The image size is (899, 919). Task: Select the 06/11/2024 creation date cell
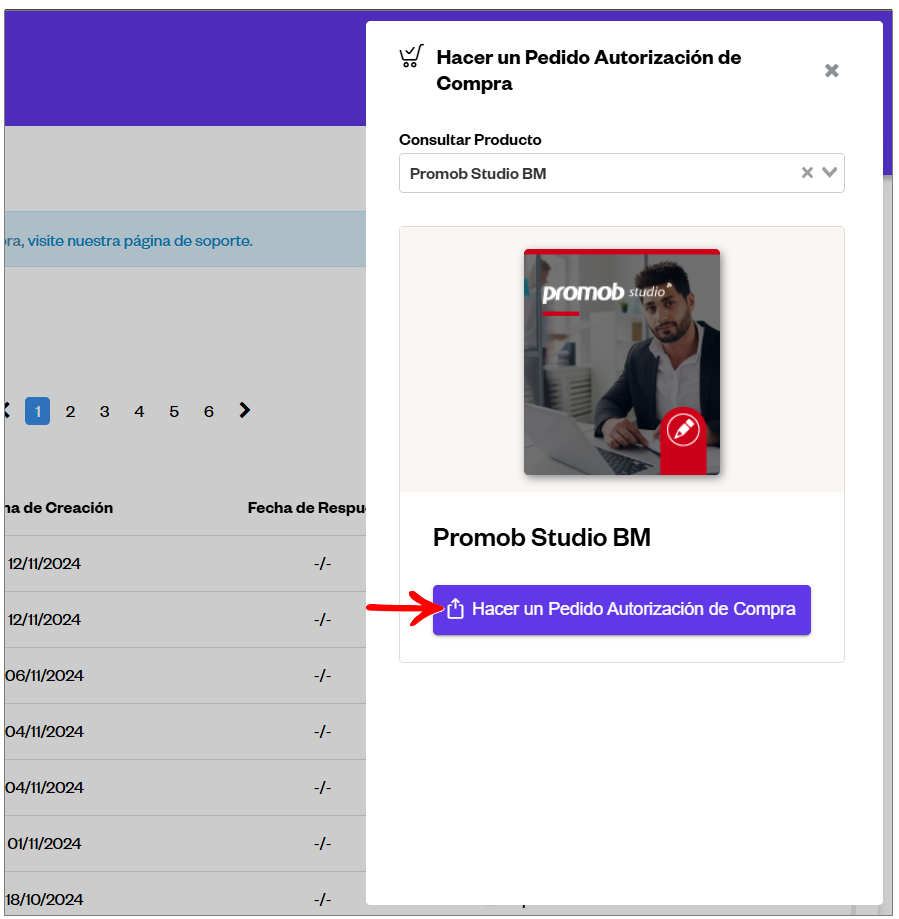coord(44,675)
